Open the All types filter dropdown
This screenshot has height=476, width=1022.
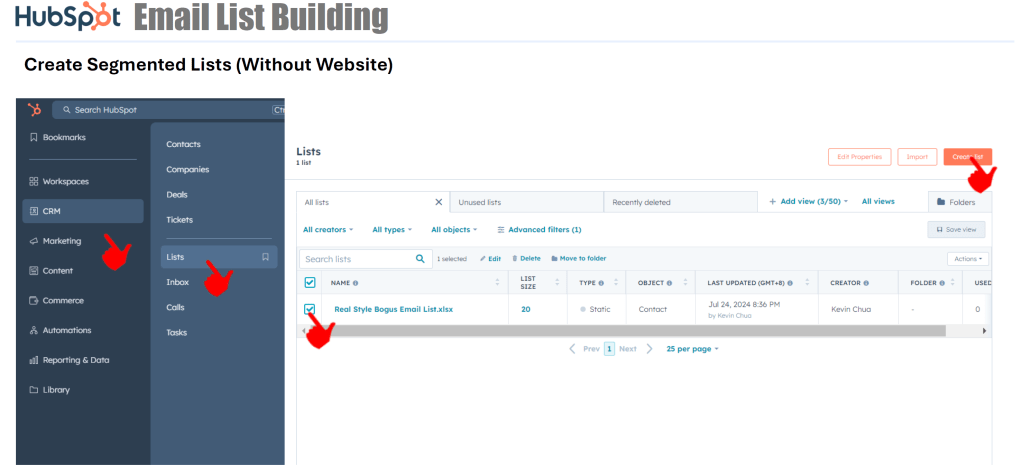(392, 230)
